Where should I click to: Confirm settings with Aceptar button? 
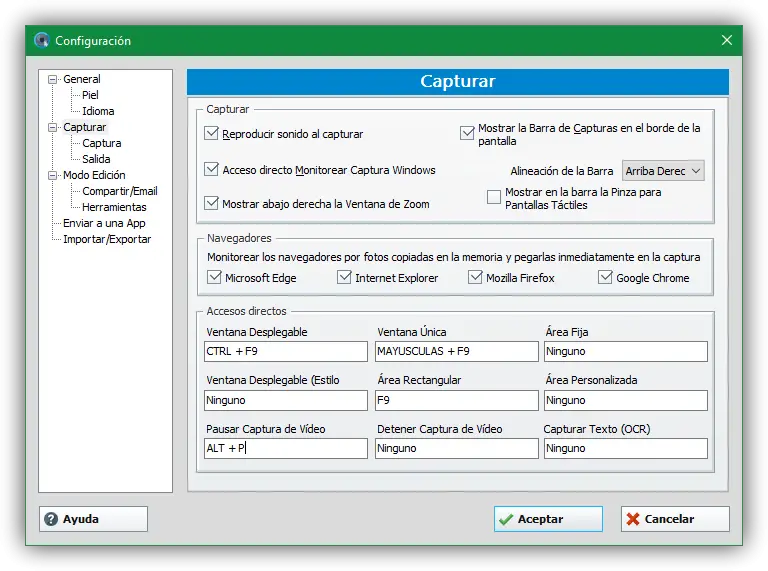pyautogui.click(x=548, y=519)
